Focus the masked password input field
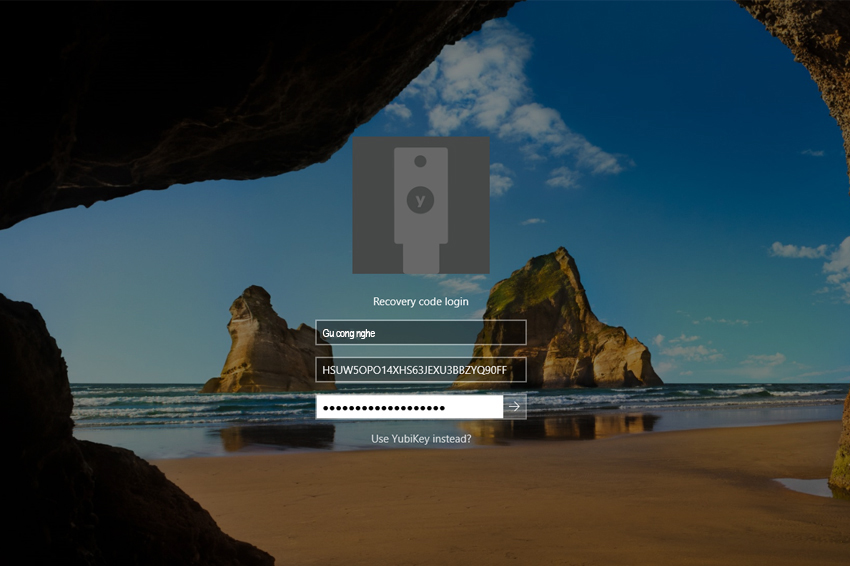 [409, 407]
